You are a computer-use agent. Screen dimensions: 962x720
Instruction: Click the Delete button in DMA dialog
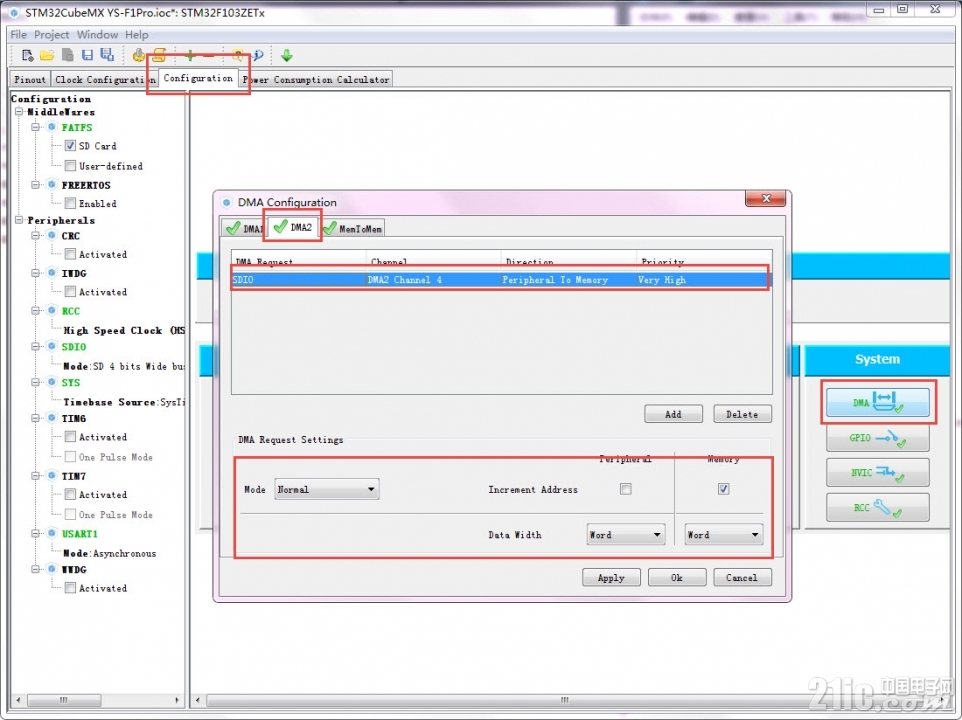[x=742, y=414]
